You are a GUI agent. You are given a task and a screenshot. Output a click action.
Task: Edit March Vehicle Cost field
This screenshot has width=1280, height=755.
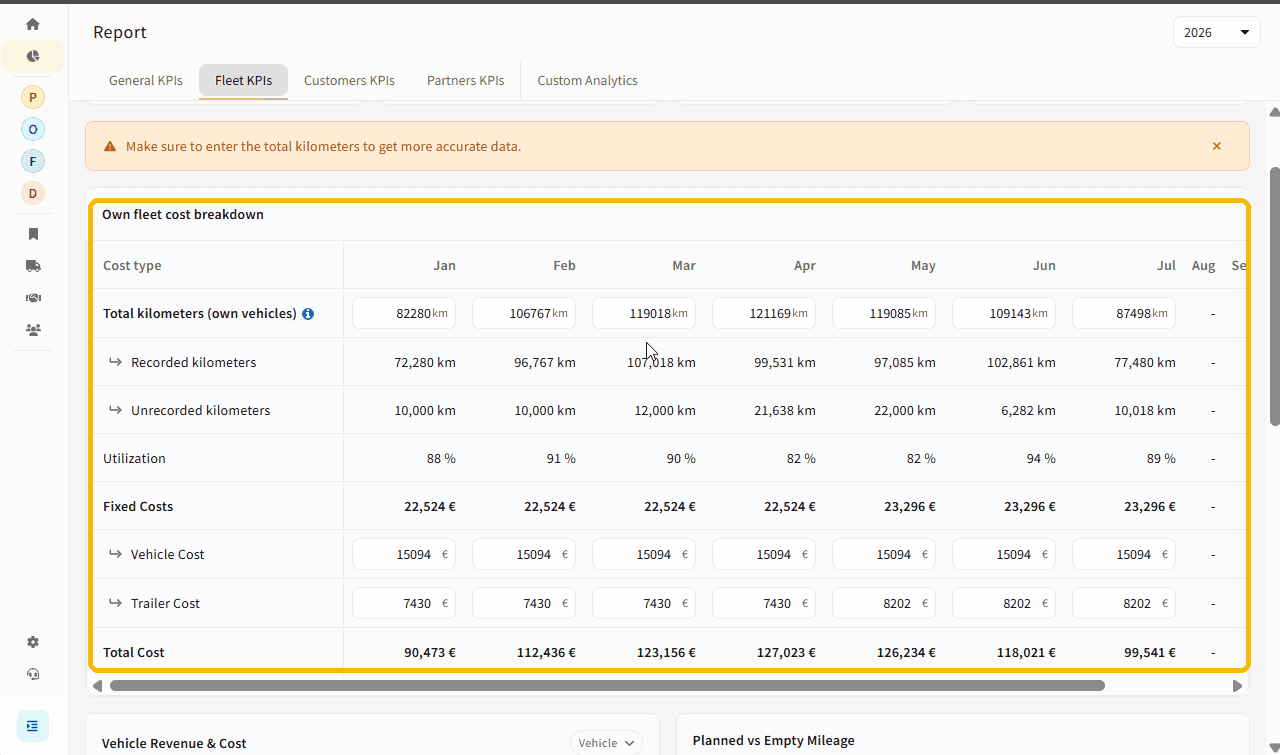click(644, 554)
